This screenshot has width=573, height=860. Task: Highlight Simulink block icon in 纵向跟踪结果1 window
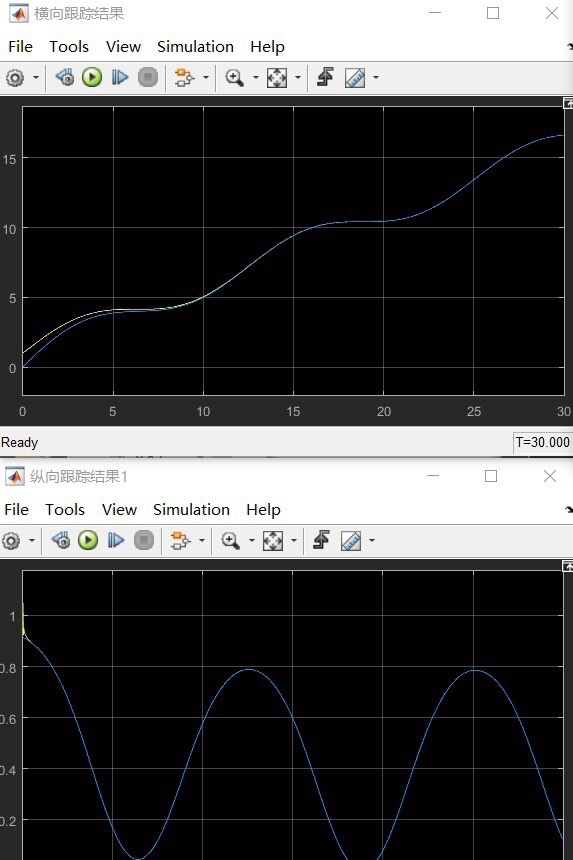180,540
